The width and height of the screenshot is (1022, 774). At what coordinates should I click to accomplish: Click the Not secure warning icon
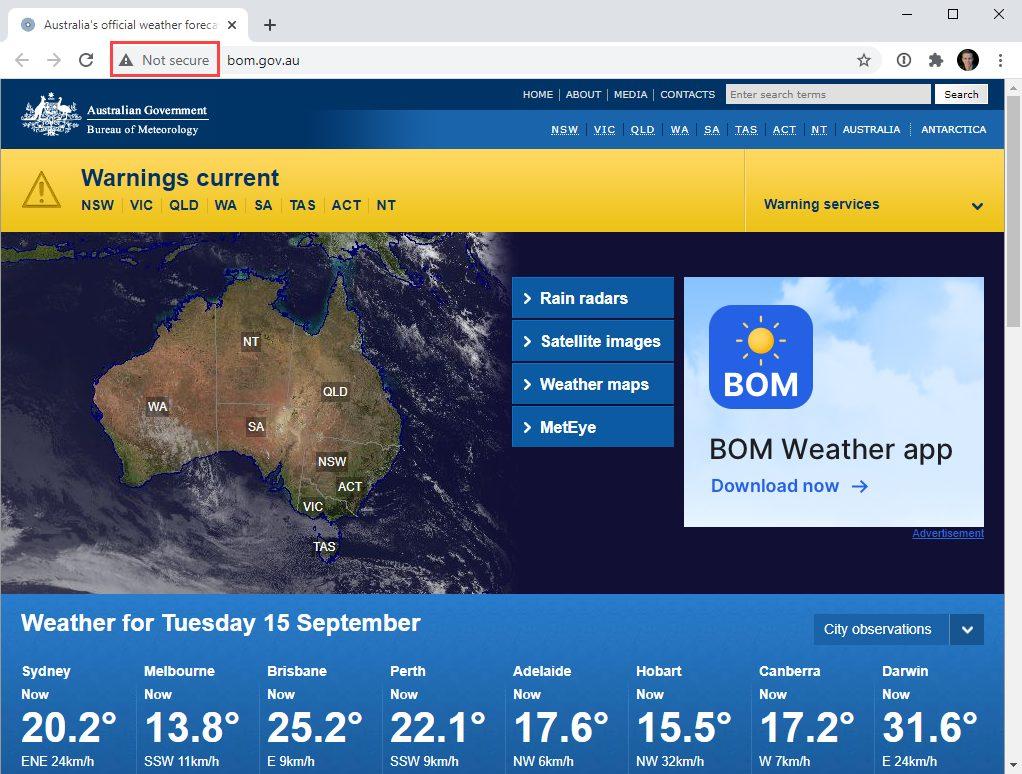pyautogui.click(x=126, y=60)
